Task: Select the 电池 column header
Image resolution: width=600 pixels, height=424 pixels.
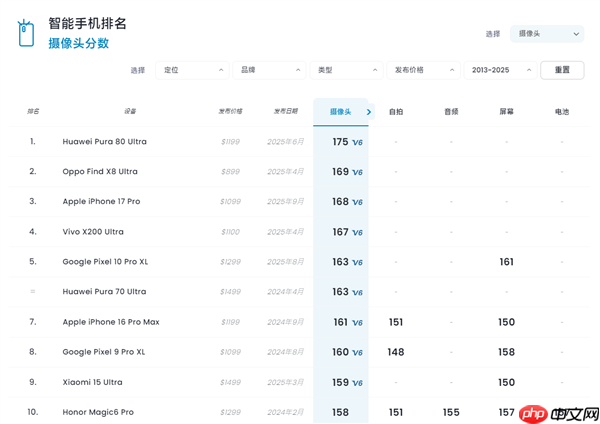Action: point(562,112)
